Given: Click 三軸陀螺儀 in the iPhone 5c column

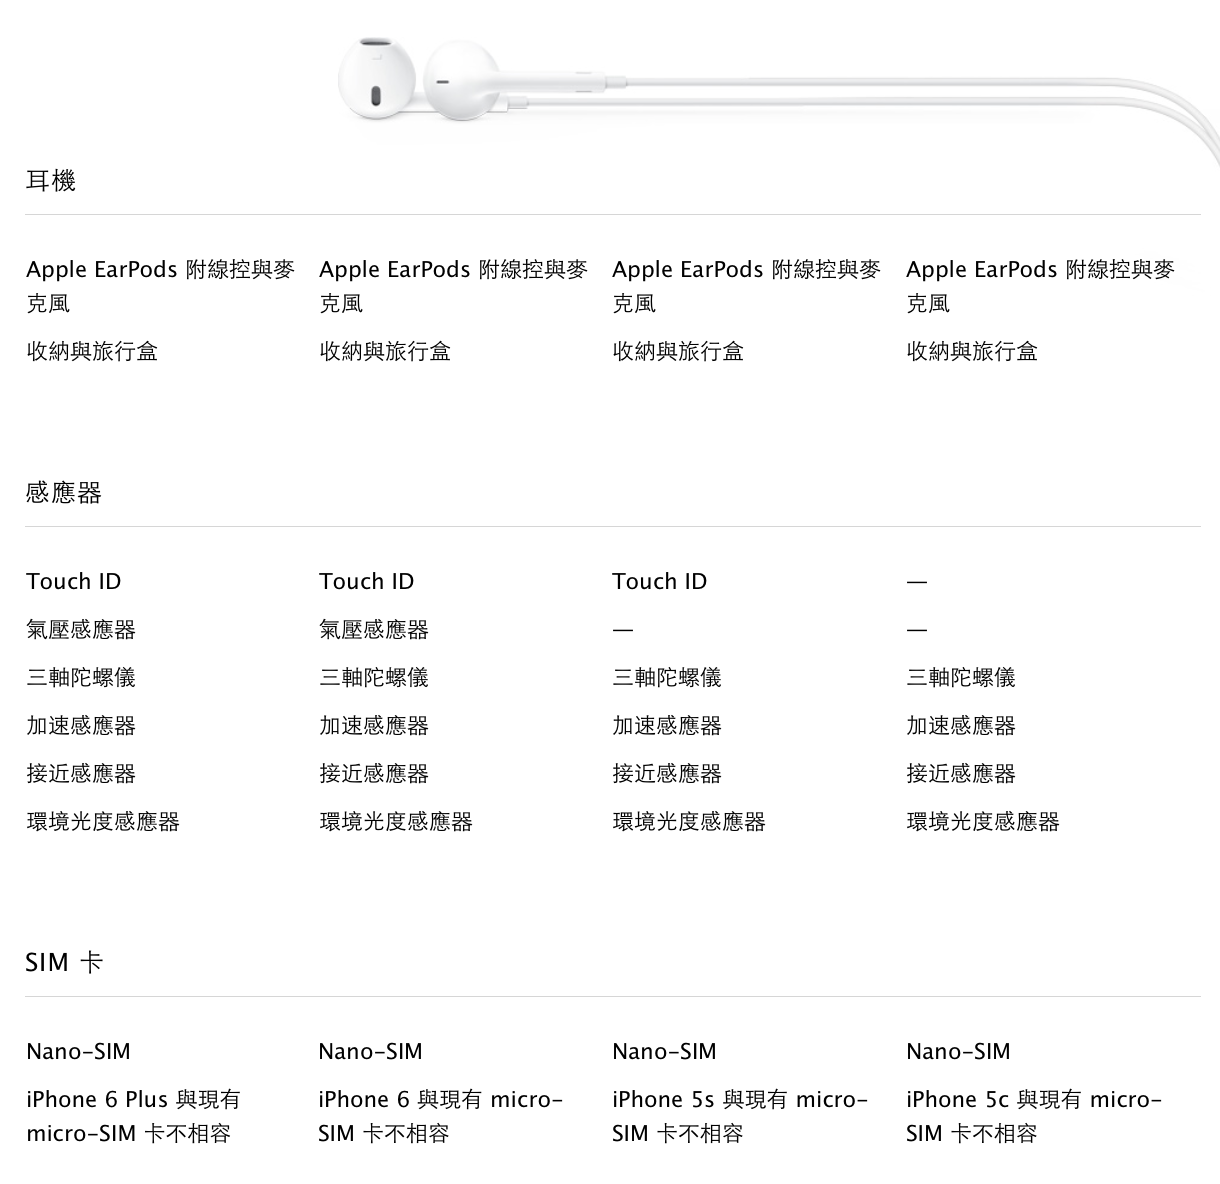Looking at the screenshot, I should point(961,678).
